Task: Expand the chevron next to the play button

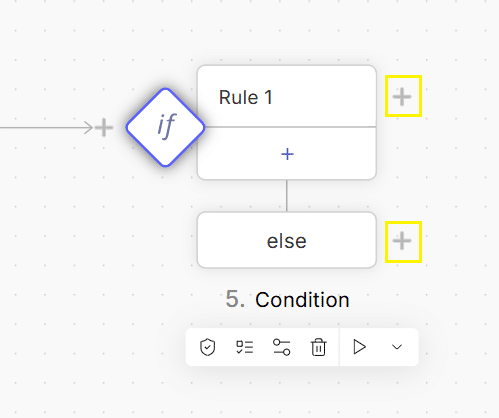Action: pyautogui.click(x=397, y=347)
